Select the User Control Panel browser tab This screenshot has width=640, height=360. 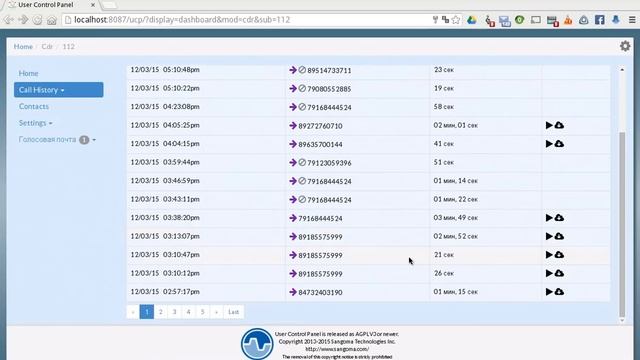click(46, 5)
